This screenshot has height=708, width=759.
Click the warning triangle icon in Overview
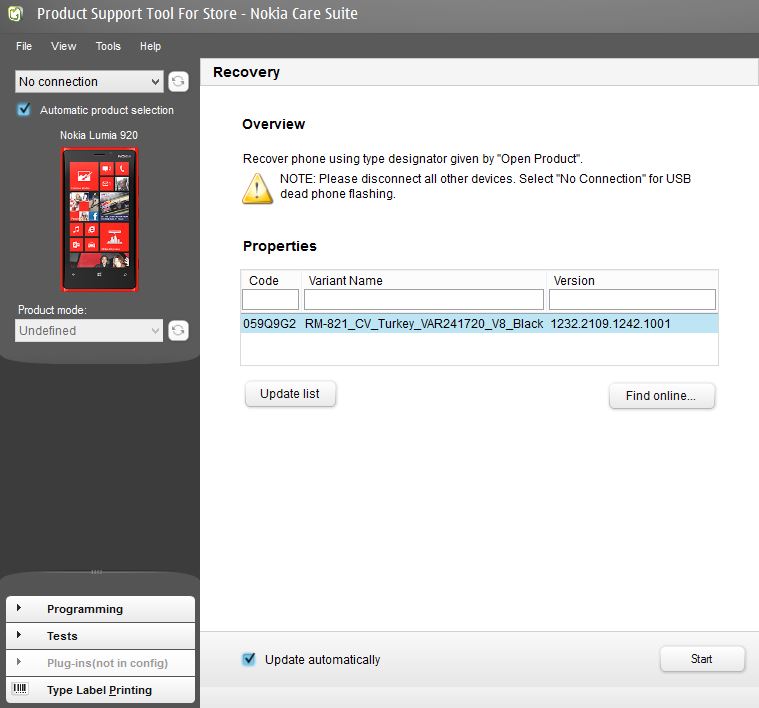[x=257, y=189]
